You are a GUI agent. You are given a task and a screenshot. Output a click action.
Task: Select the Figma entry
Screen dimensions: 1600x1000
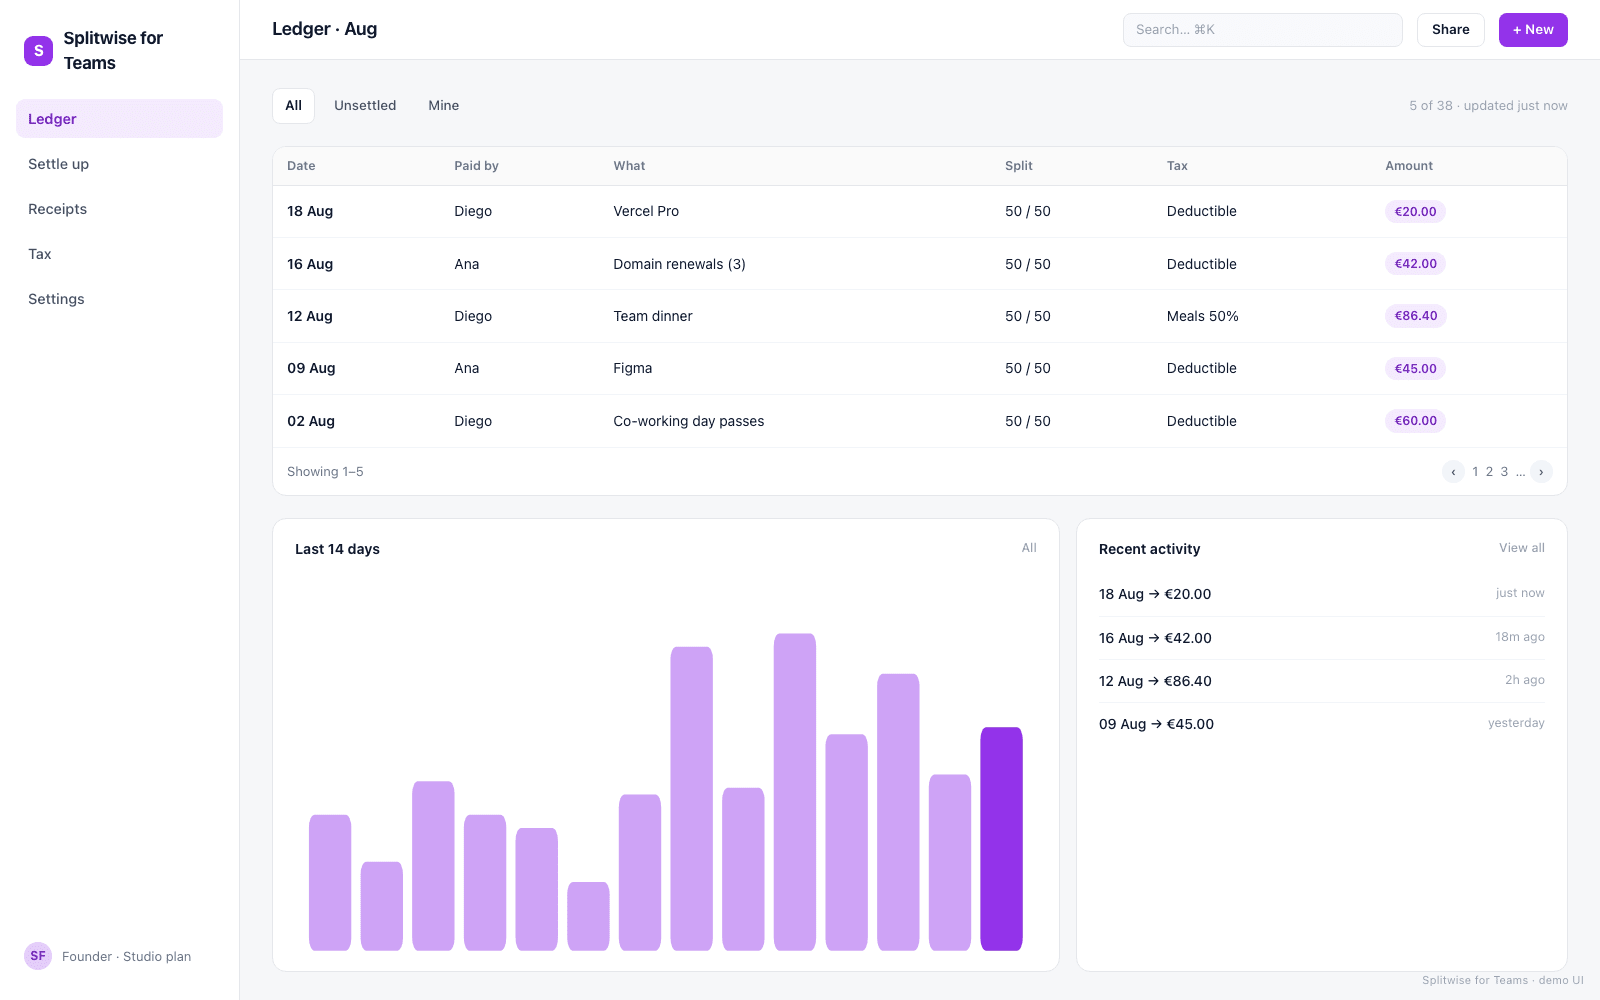click(x=919, y=369)
